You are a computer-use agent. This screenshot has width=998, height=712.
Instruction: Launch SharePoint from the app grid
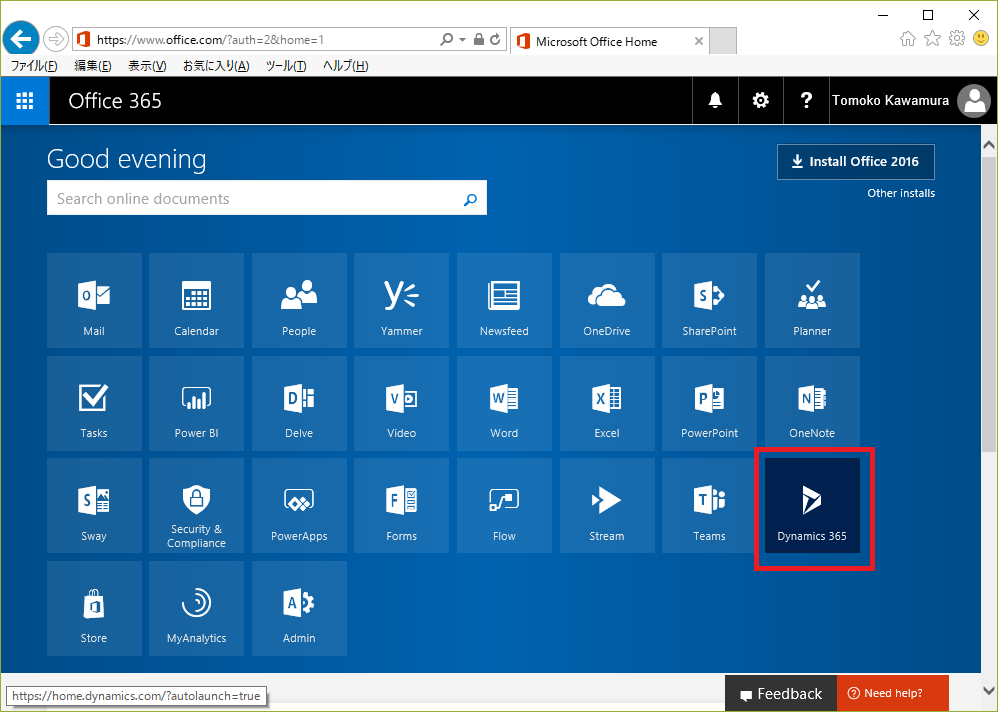[710, 300]
